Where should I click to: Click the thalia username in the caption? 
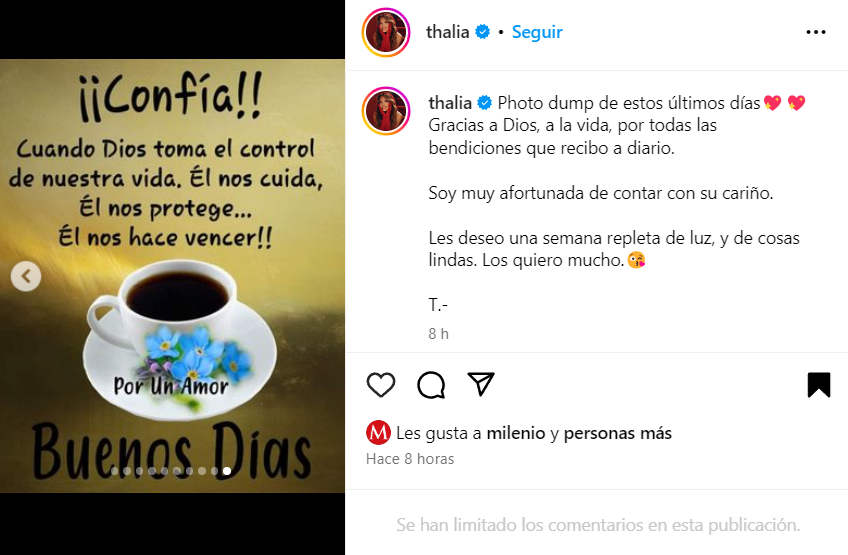[x=450, y=103]
